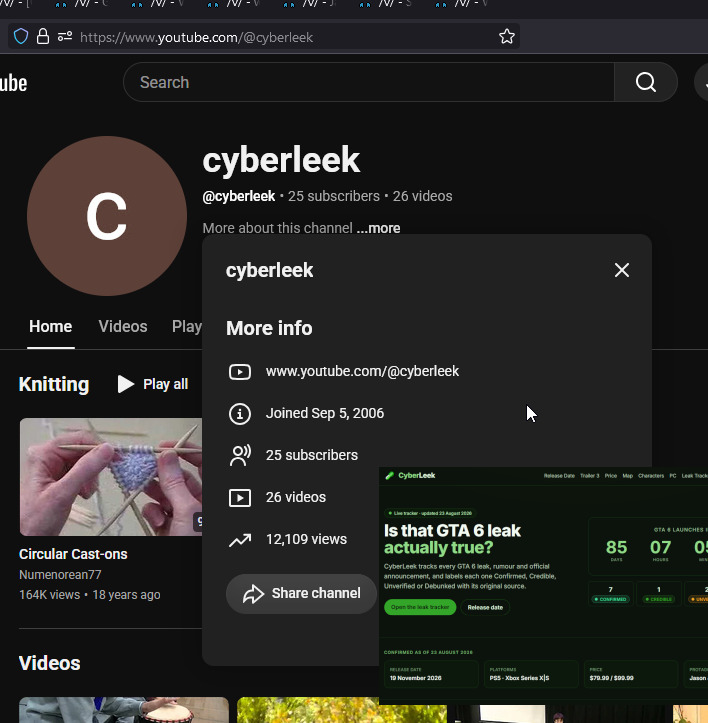Image resolution: width=708 pixels, height=723 pixels.
Task: Click Map in CyberLeek nav
Action: pyautogui.click(x=628, y=476)
